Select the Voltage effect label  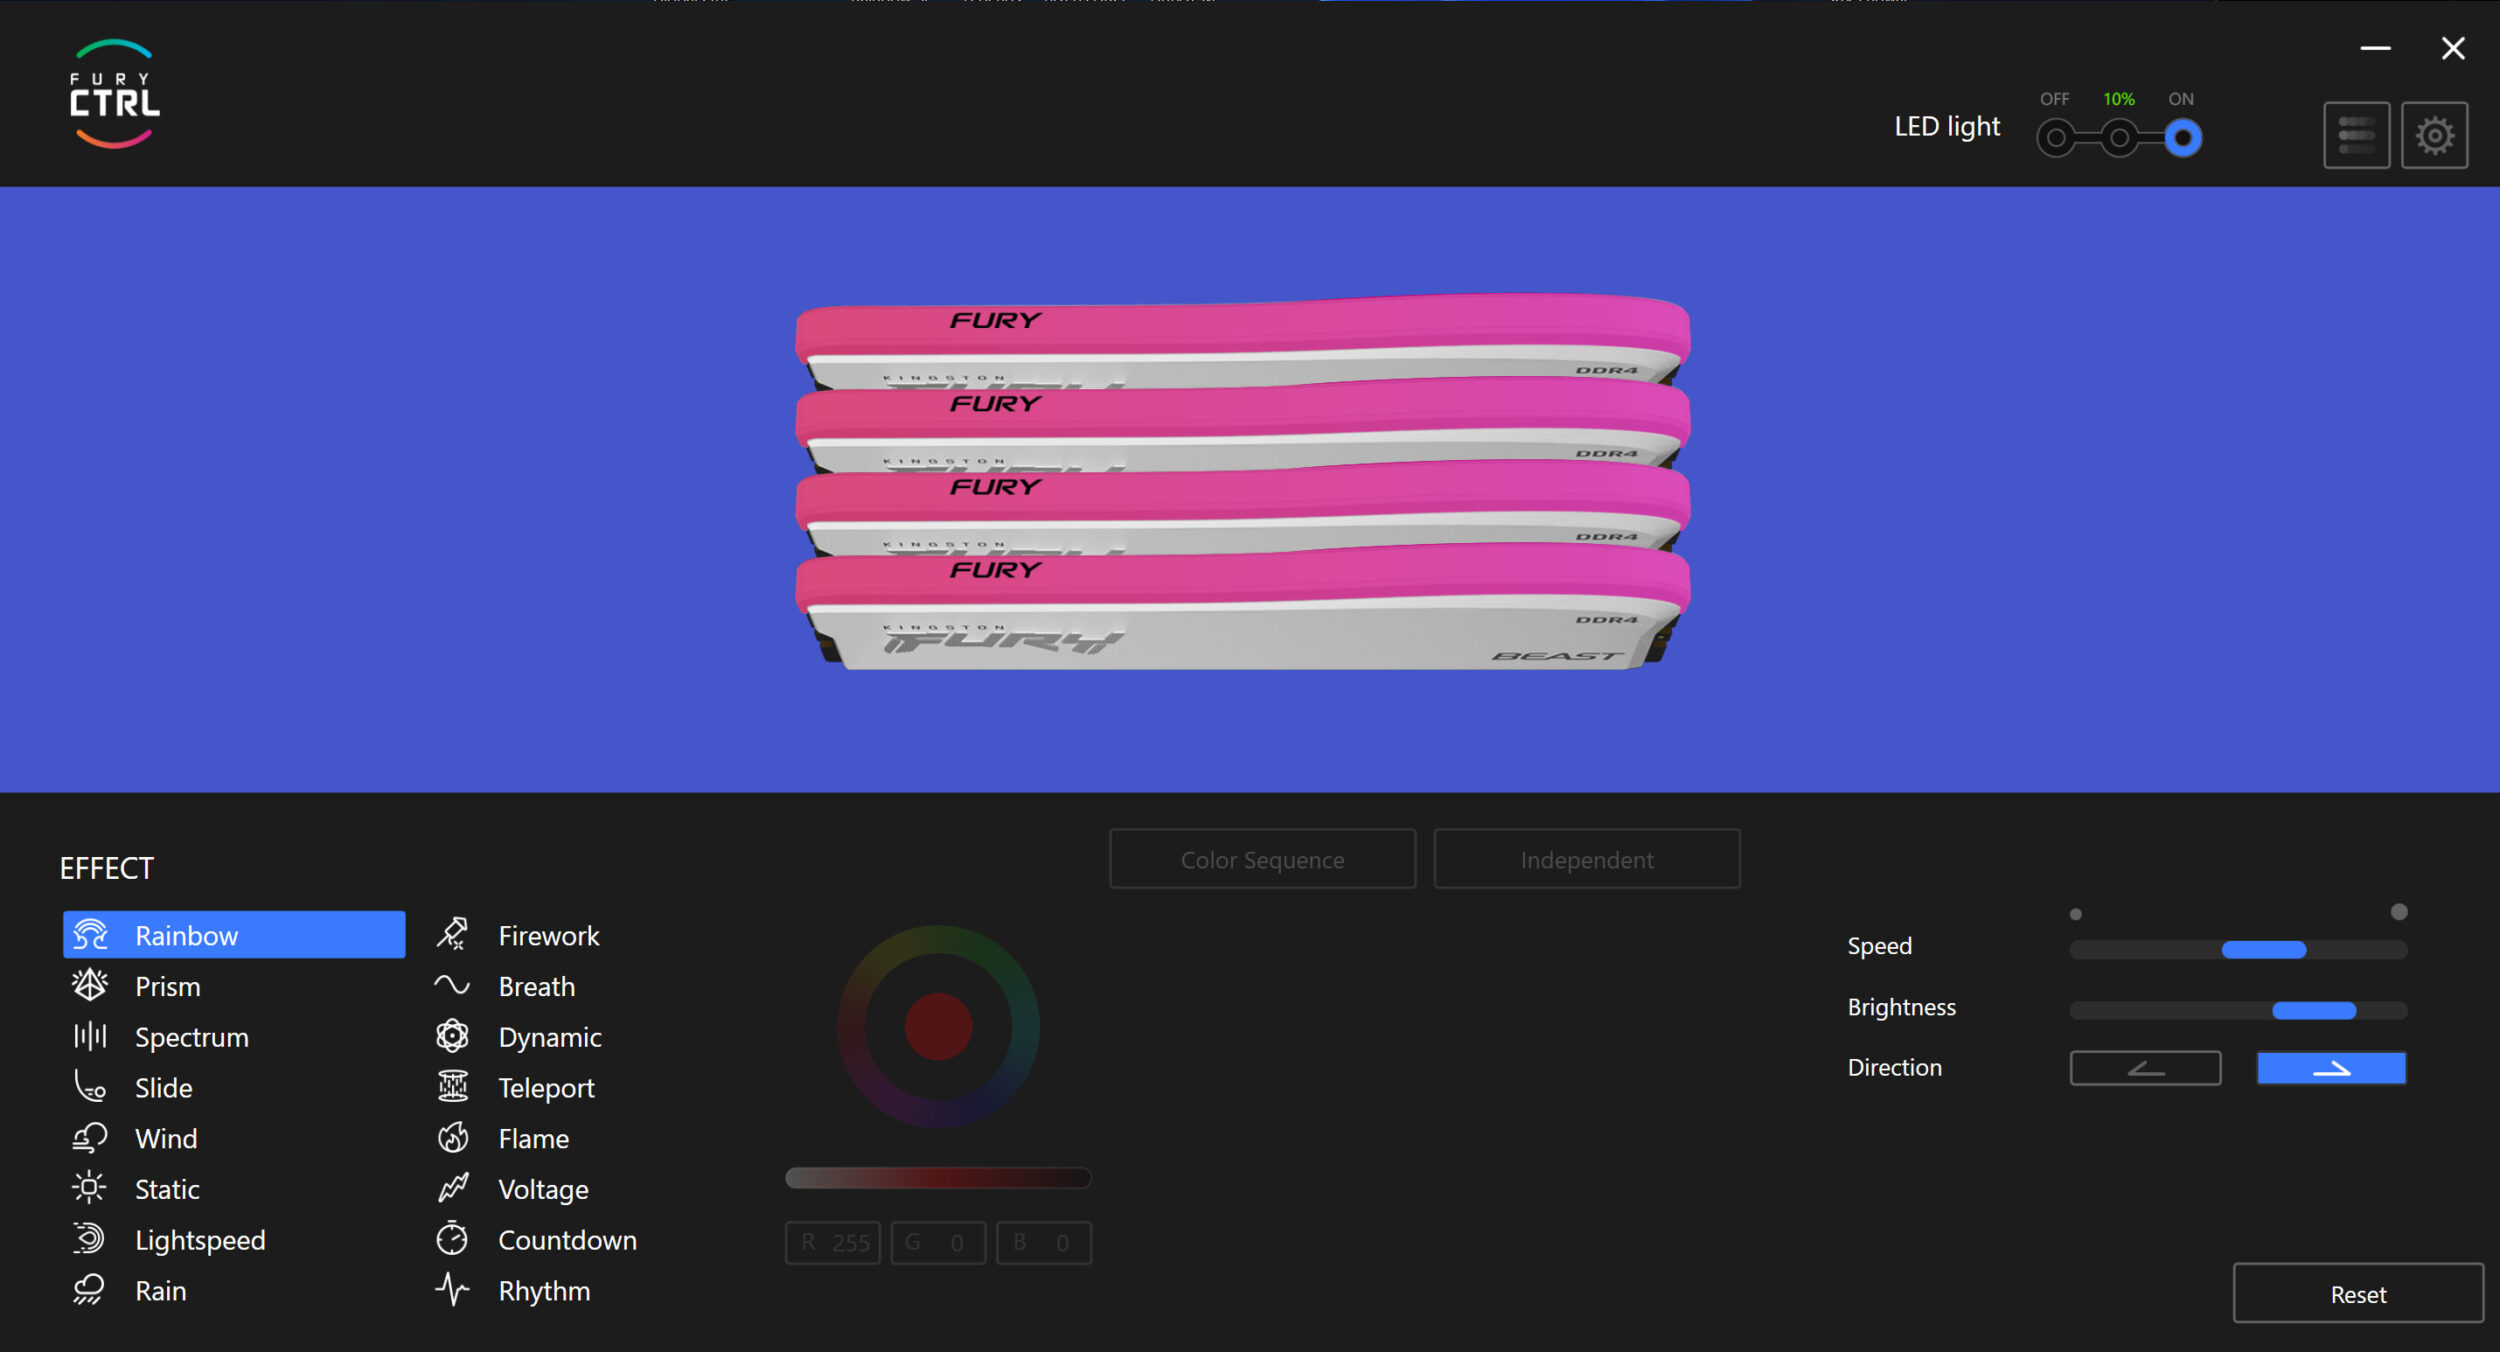tap(543, 1190)
